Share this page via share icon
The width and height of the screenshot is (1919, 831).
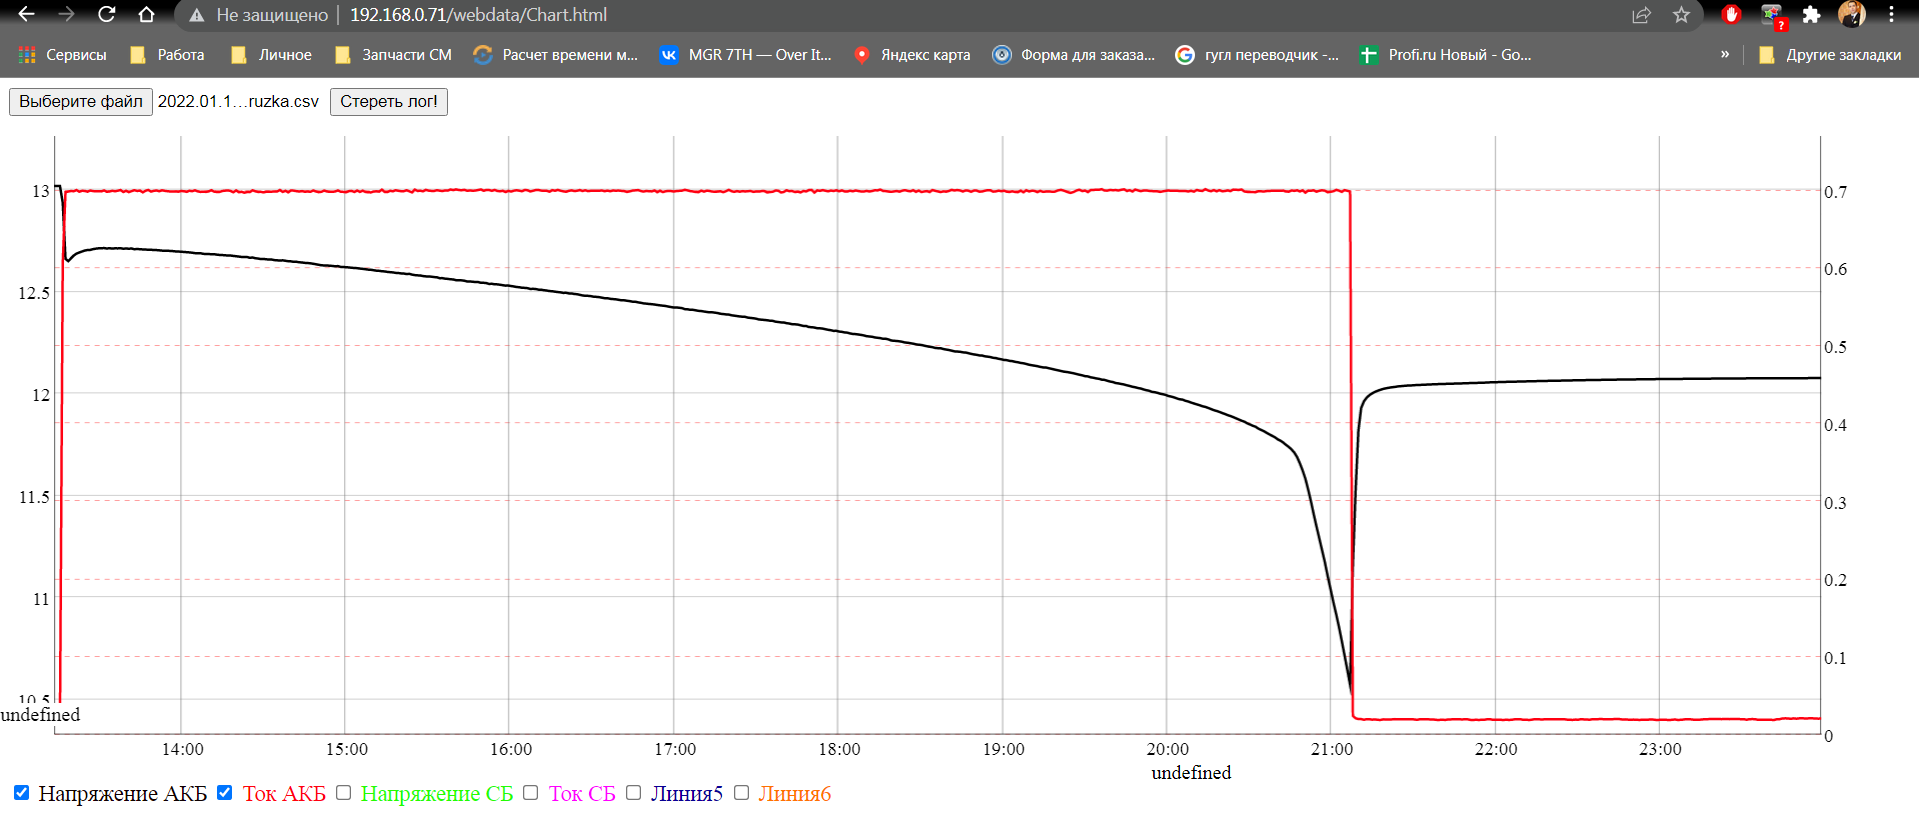pos(1641,15)
